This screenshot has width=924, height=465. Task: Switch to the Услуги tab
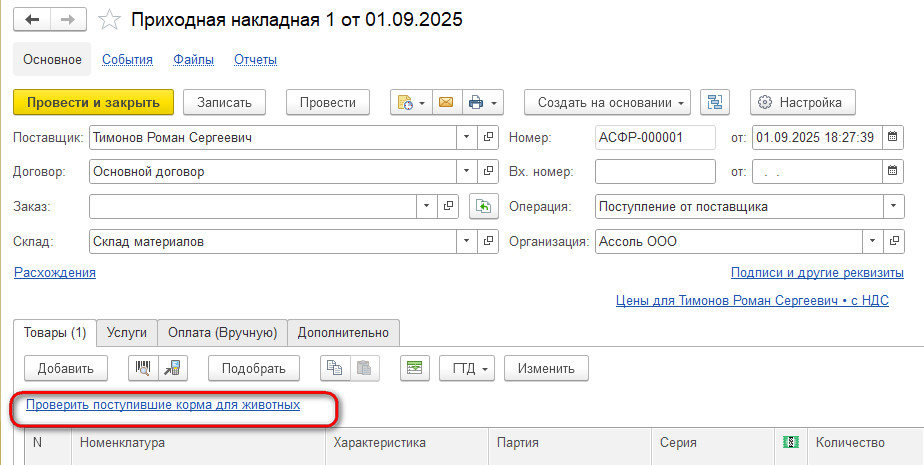coord(127,332)
